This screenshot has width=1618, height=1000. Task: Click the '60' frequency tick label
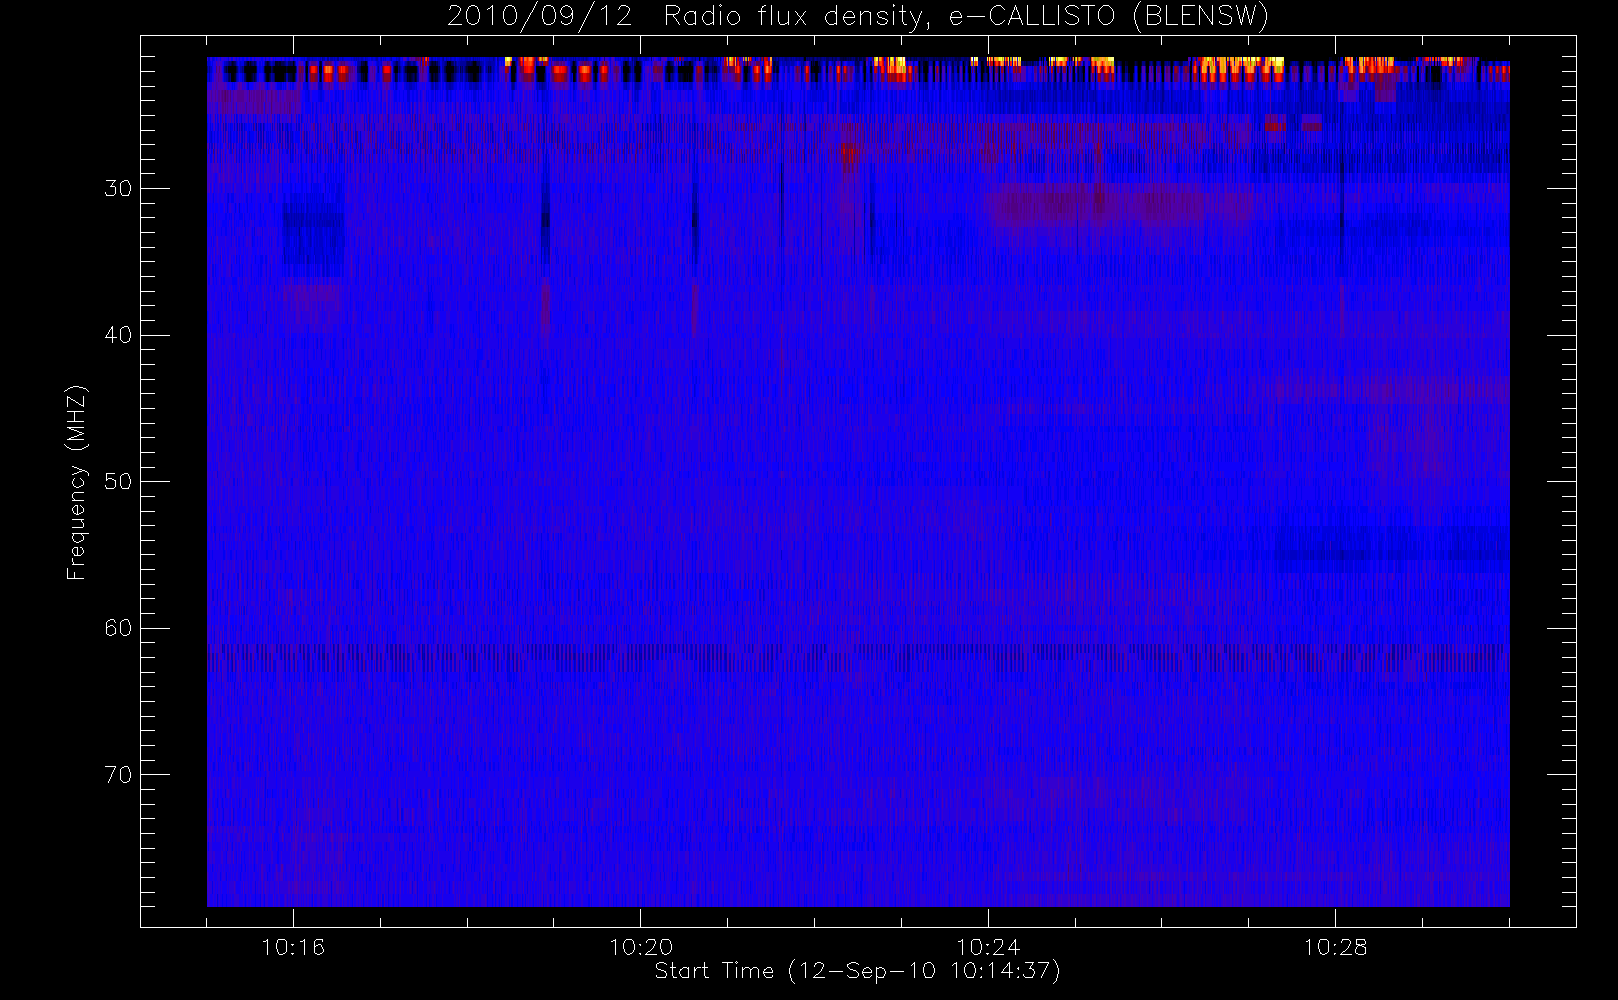[118, 628]
